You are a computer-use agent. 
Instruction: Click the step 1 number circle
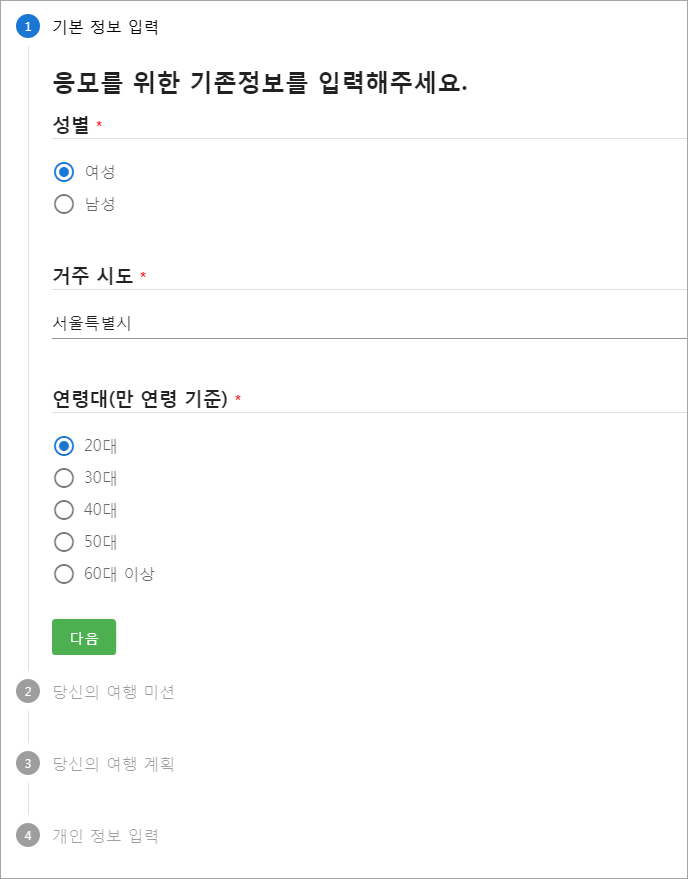[x=28, y=27]
